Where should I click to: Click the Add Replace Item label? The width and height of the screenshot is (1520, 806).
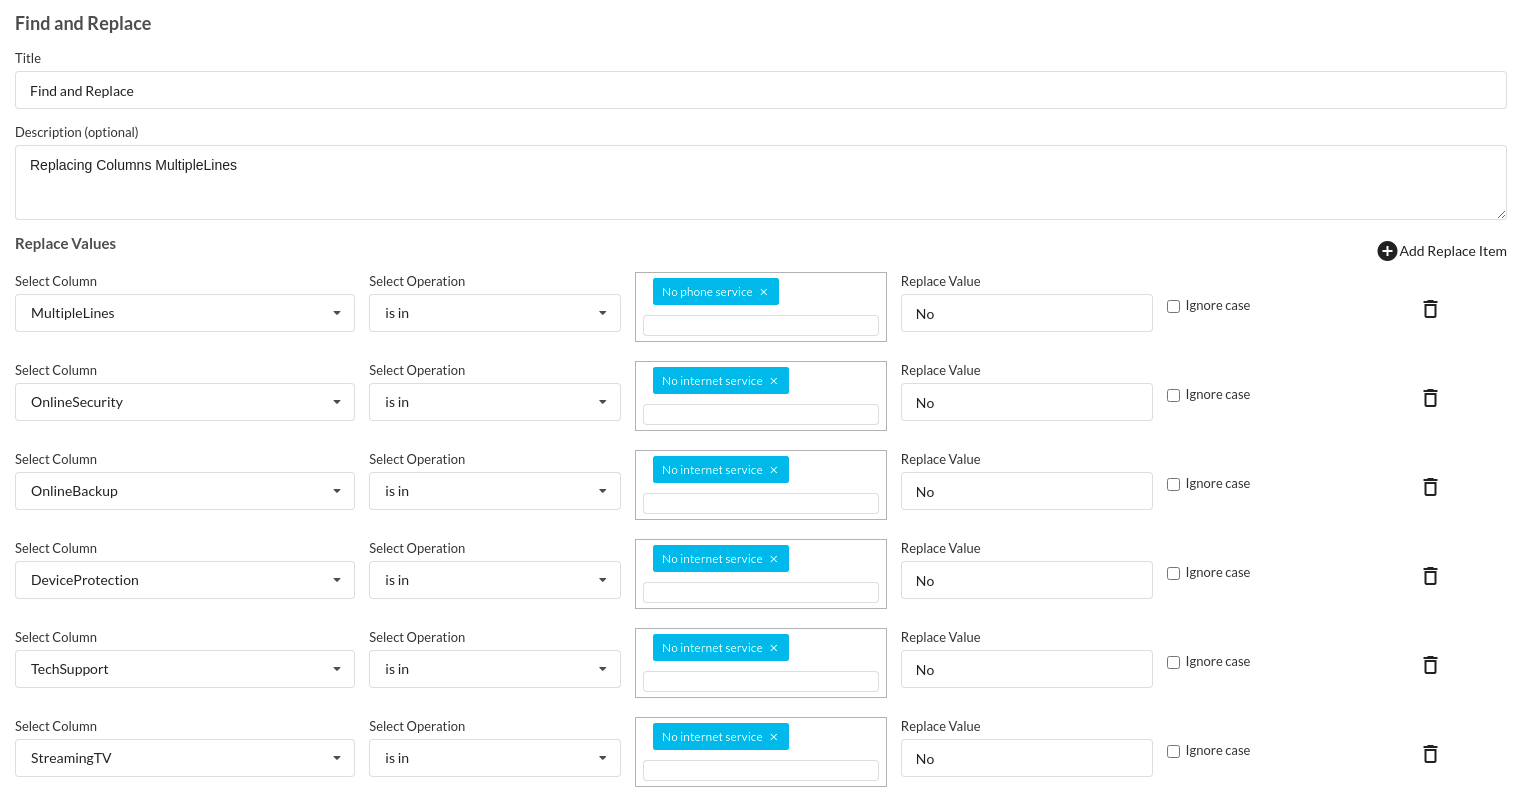click(x=1453, y=251)
